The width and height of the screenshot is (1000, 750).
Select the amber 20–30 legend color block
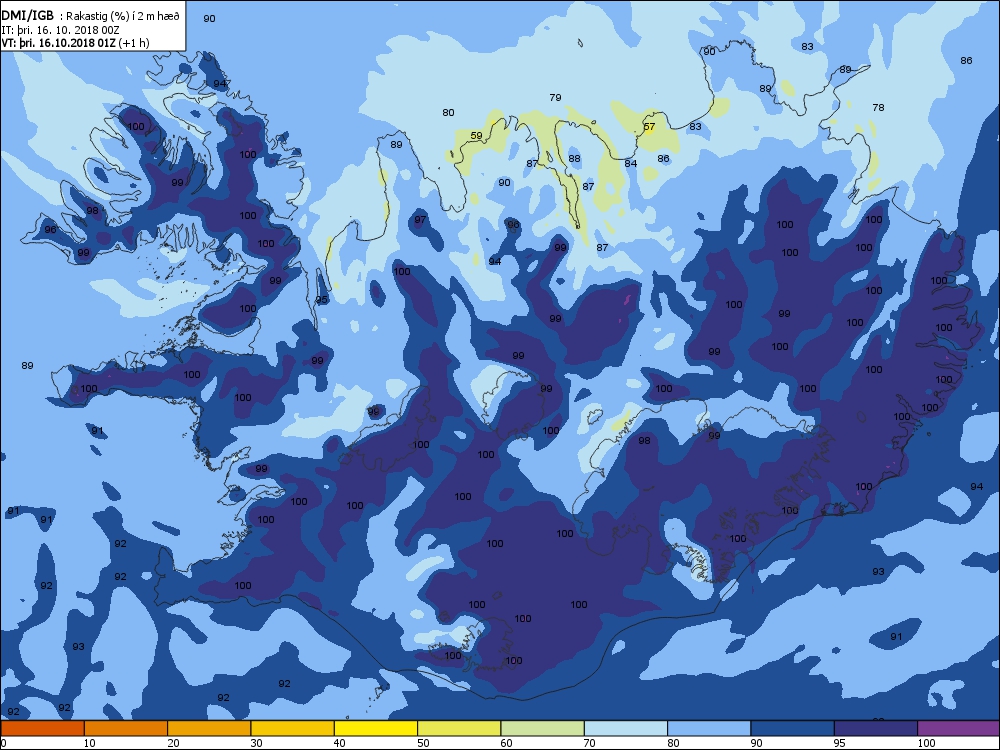coord(209,728)
